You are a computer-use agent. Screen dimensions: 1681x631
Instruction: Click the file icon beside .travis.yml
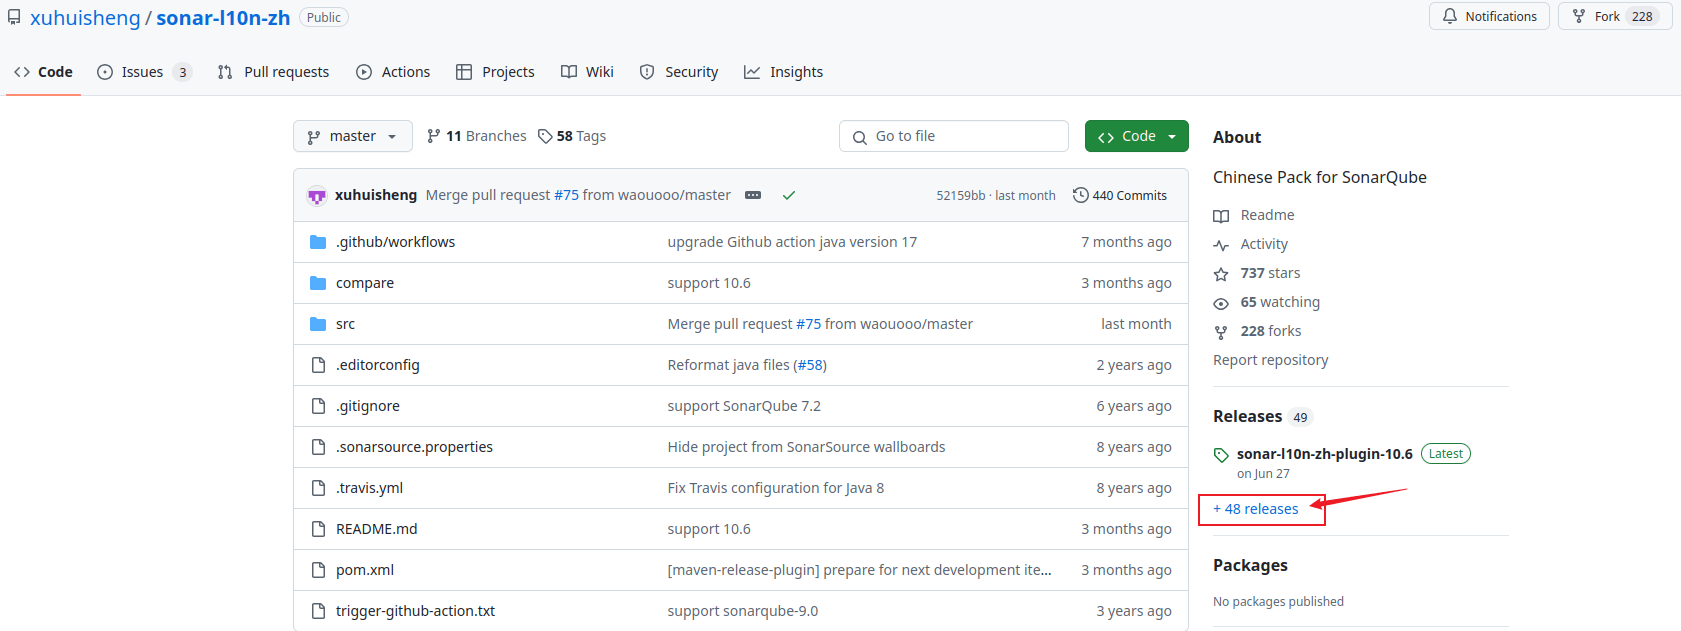pos(318,488)
